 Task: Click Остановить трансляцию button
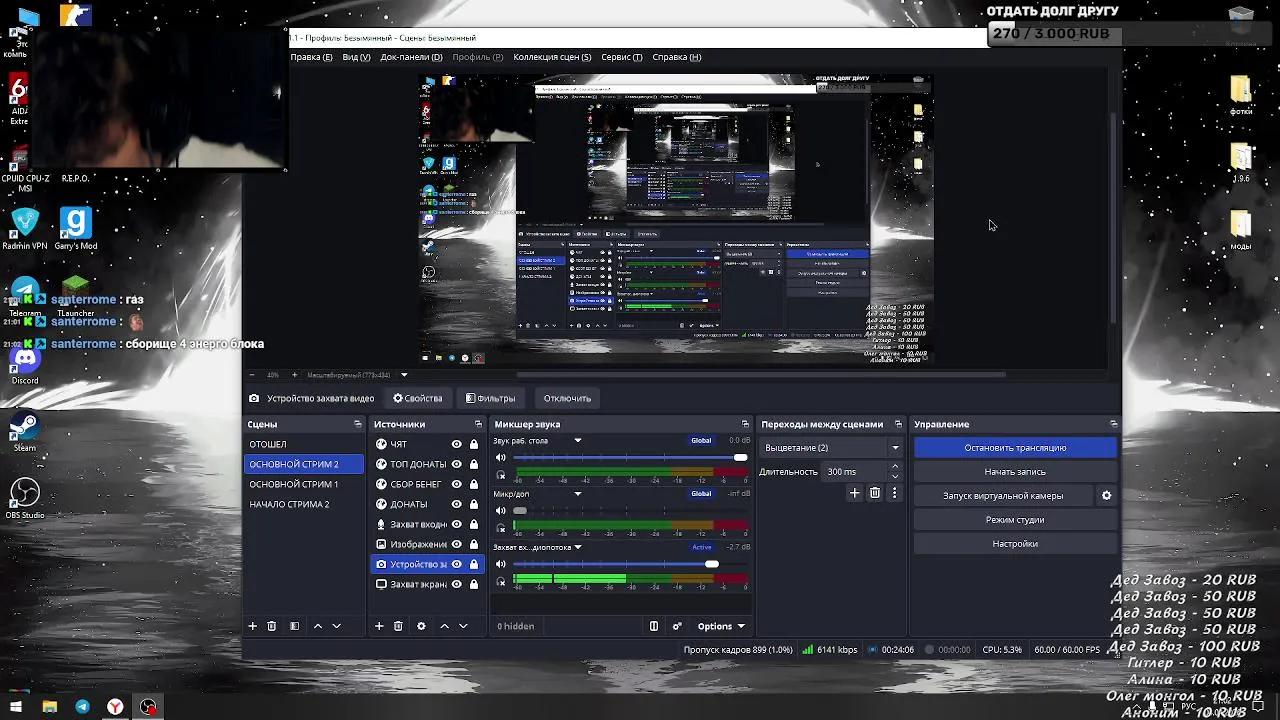point(1015,448)
